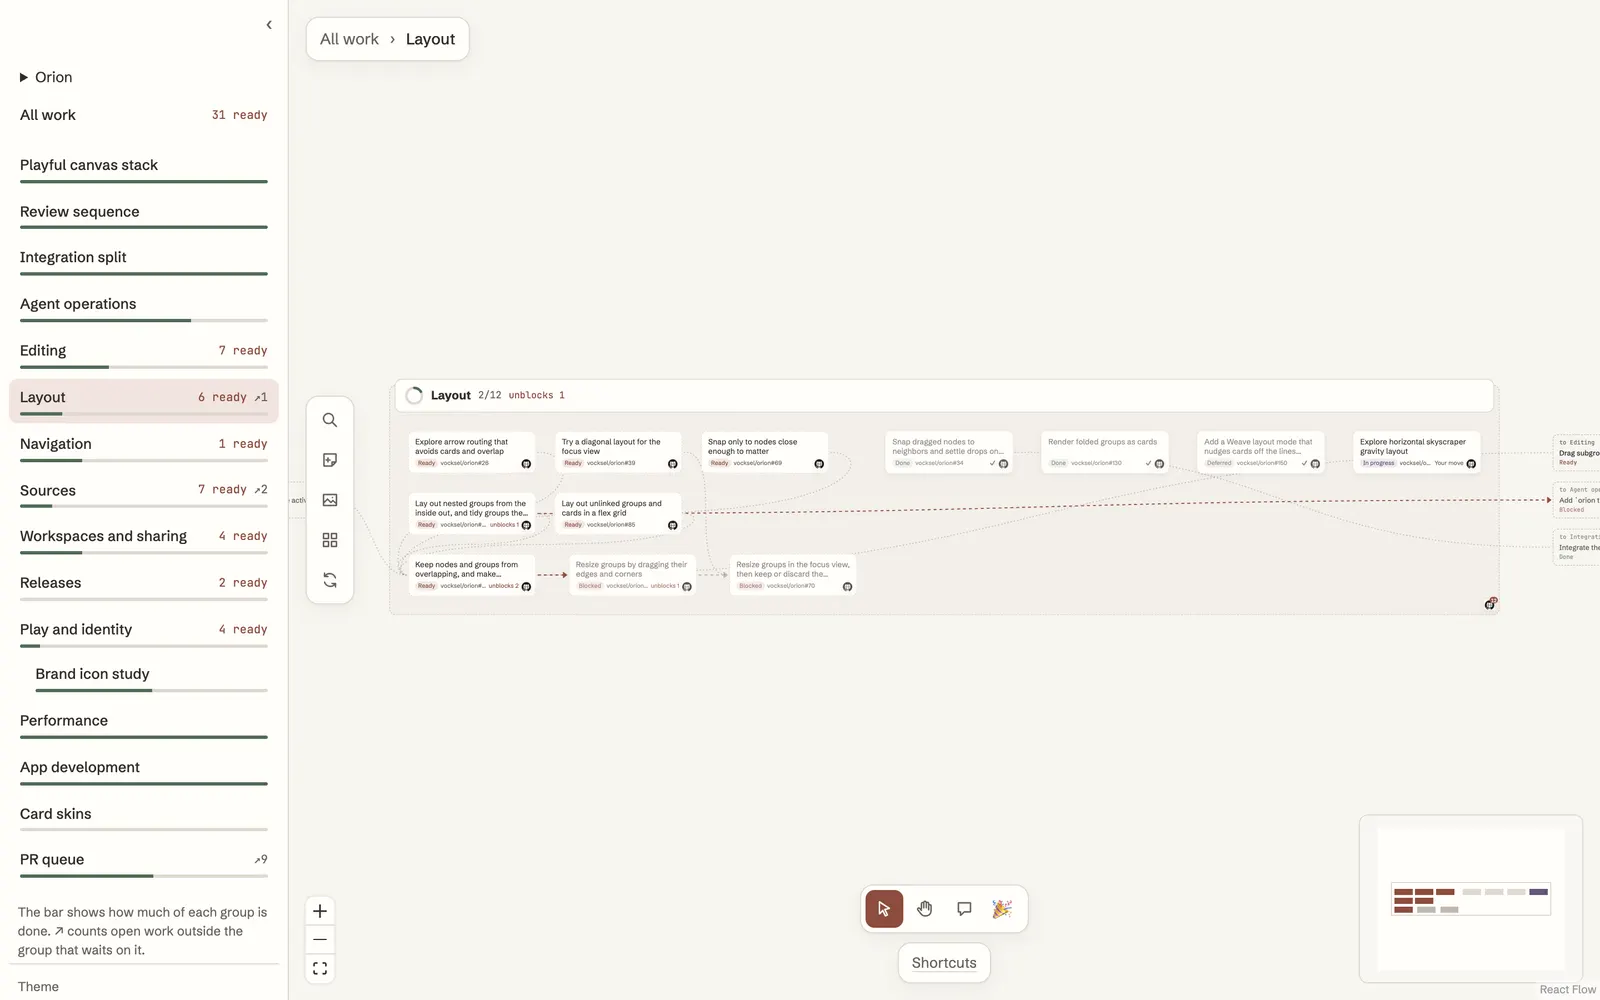Zoom in with the plus button
Screen dimensions: 1600x1000
(x=320, y=911)
